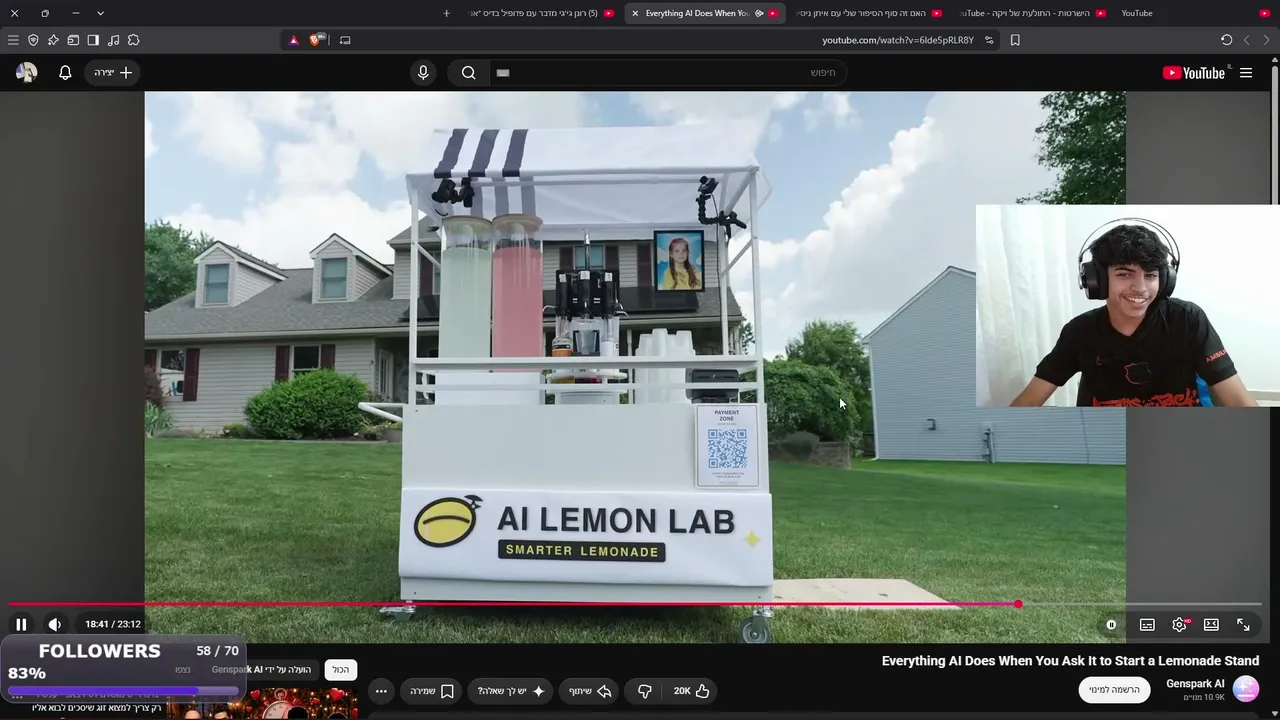
Task: Open the Create (יצירה) button
Action: [112, 73]
